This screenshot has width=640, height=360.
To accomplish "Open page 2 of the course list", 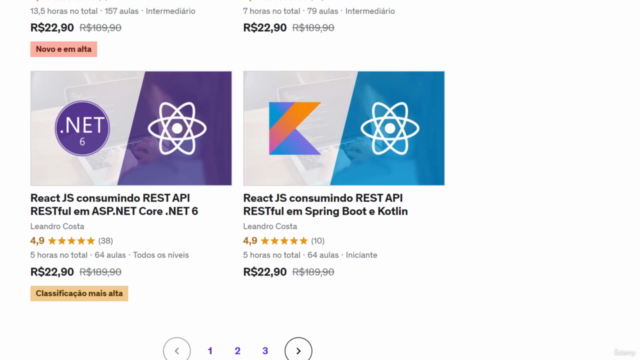I will pyautogui.click(x=238, y=351).
